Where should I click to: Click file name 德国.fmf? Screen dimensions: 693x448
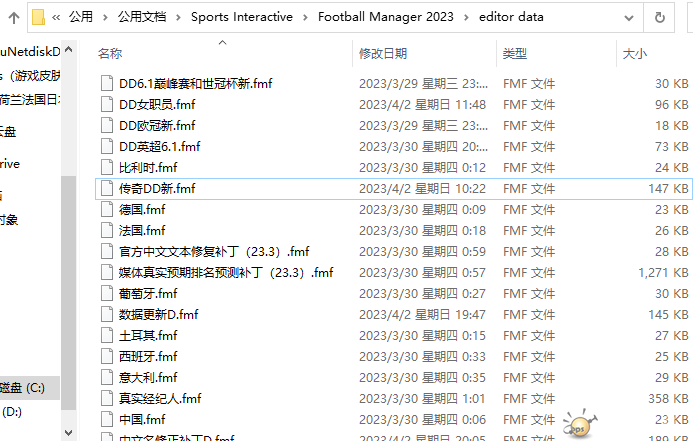click(142, 209)
